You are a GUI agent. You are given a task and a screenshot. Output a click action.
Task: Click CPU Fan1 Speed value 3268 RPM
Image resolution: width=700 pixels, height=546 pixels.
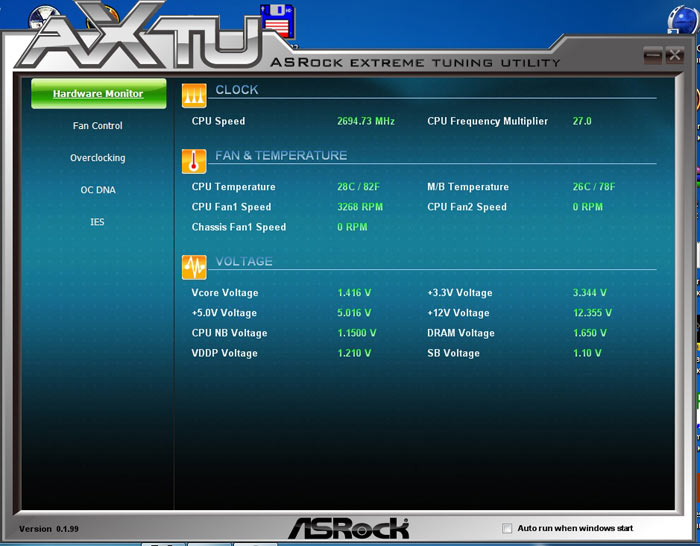(x=360, y=207)
